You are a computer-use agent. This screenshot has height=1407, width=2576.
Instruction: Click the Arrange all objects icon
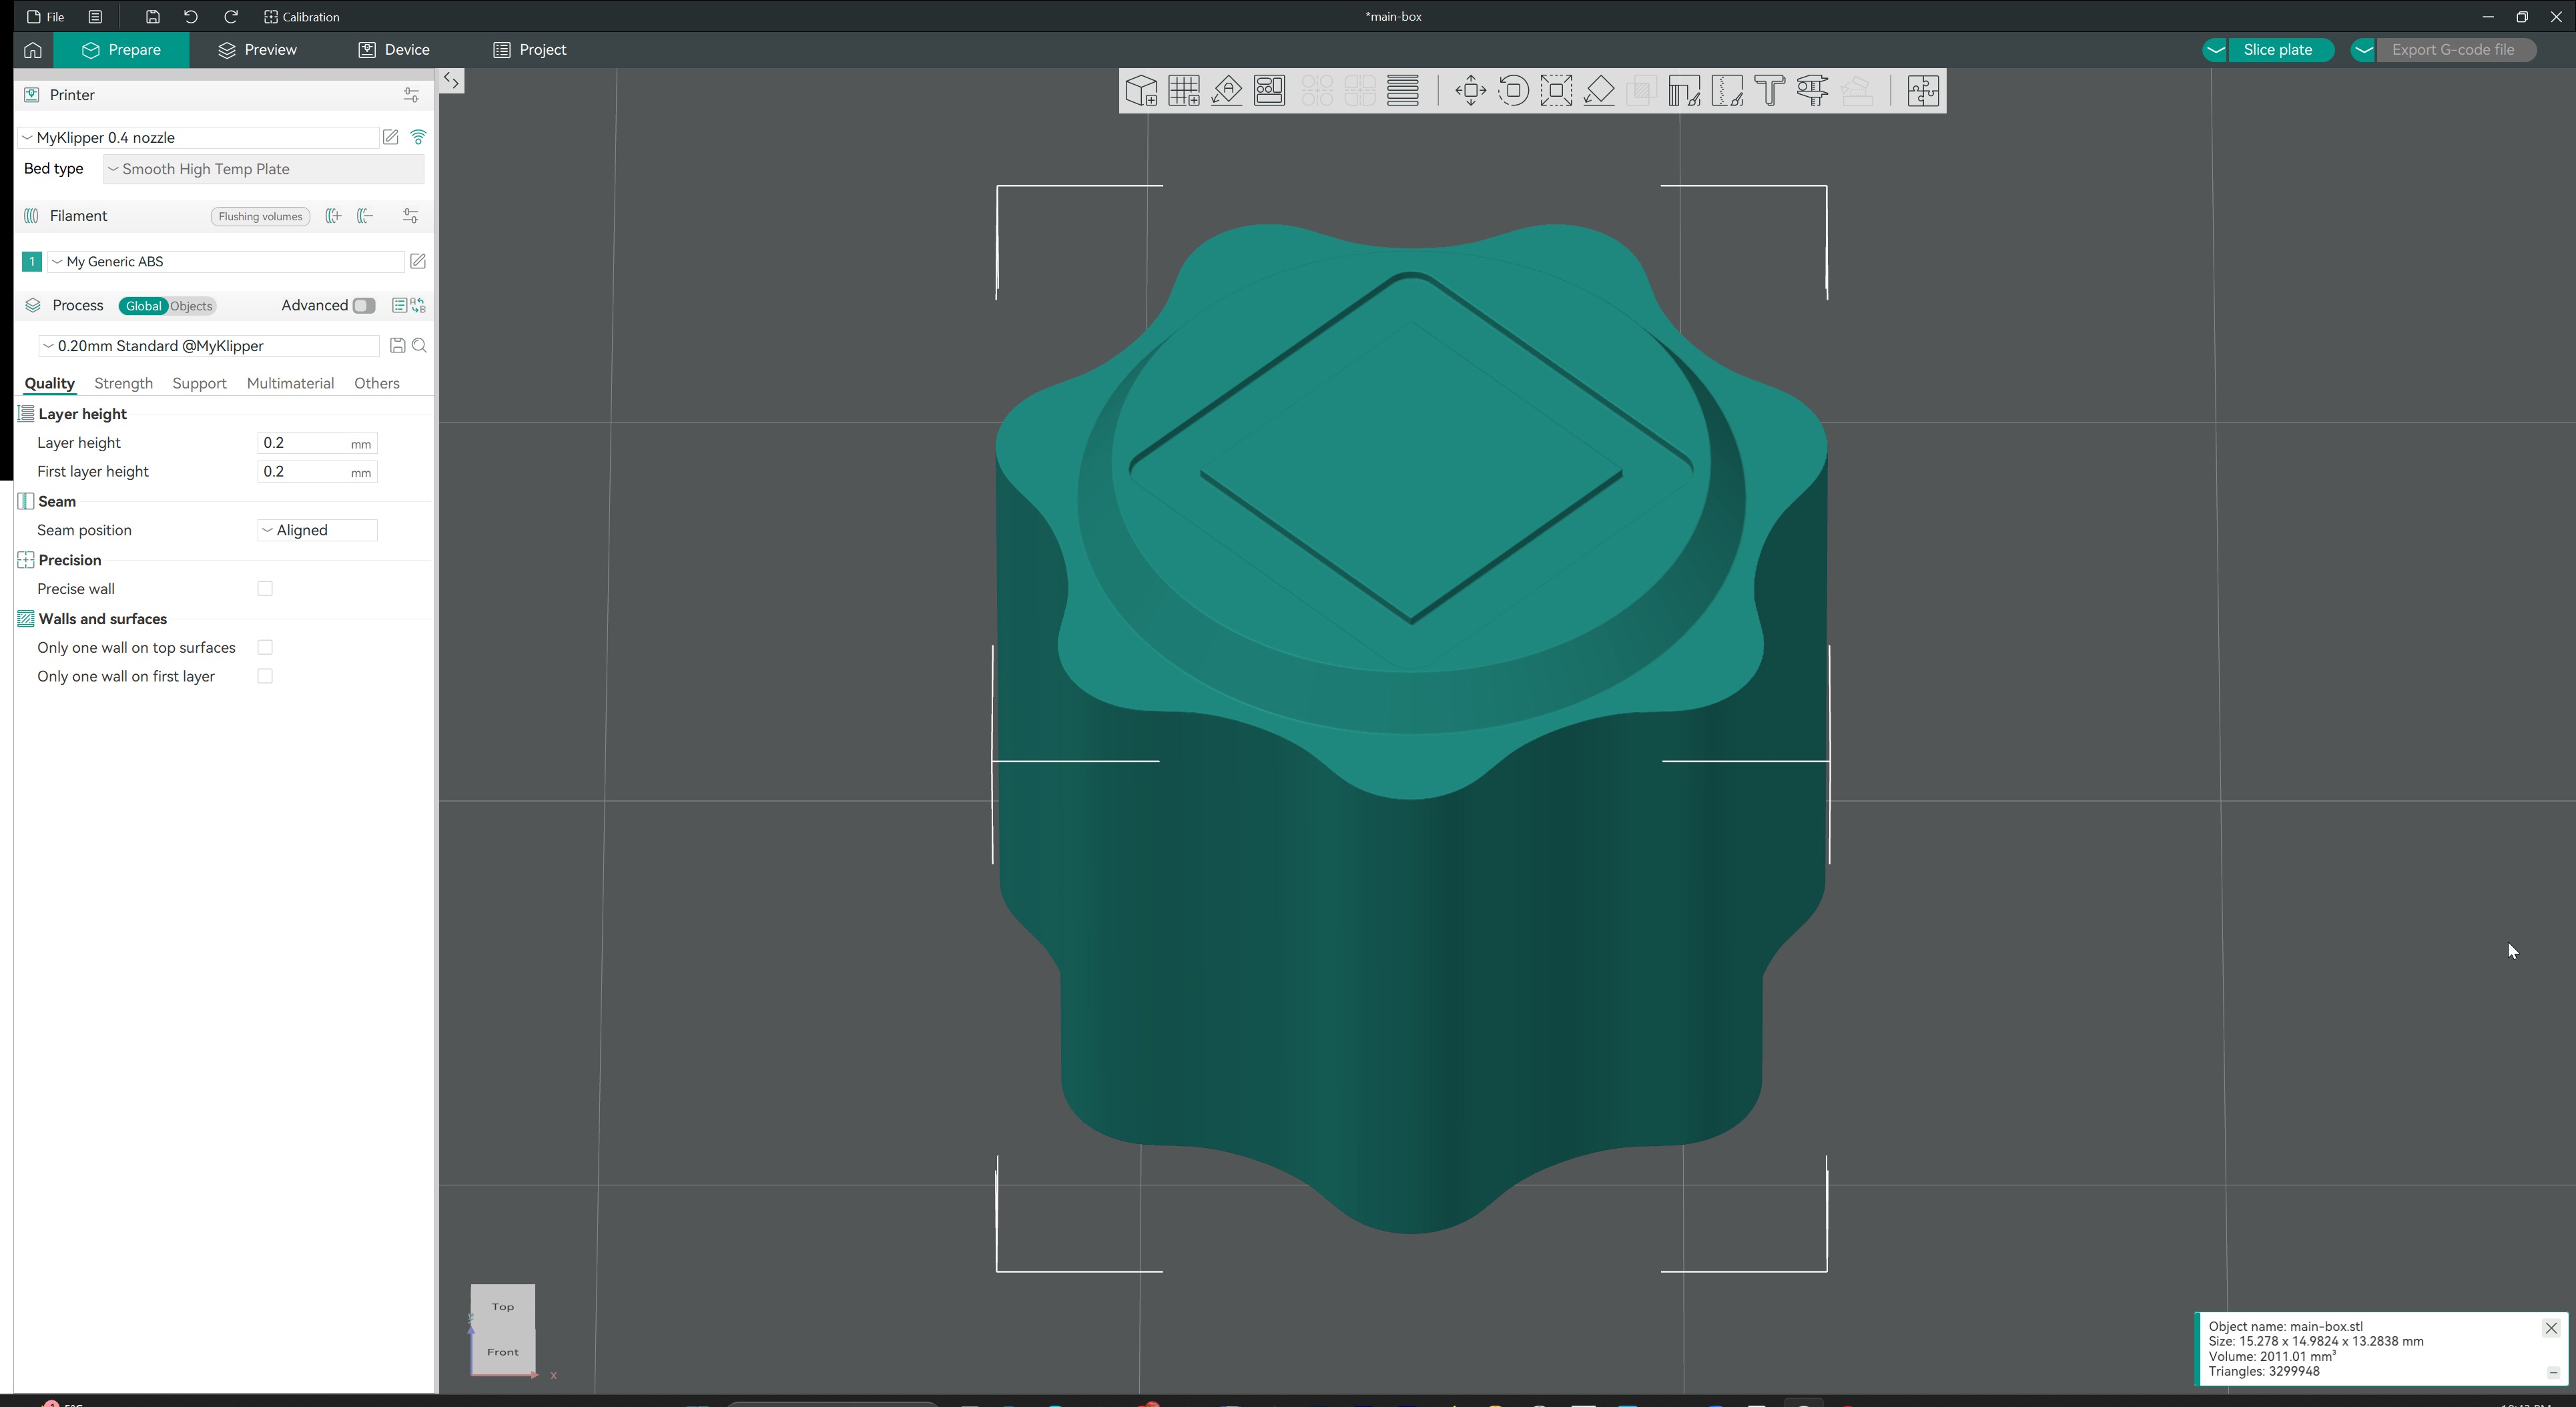coord(1270,91)
